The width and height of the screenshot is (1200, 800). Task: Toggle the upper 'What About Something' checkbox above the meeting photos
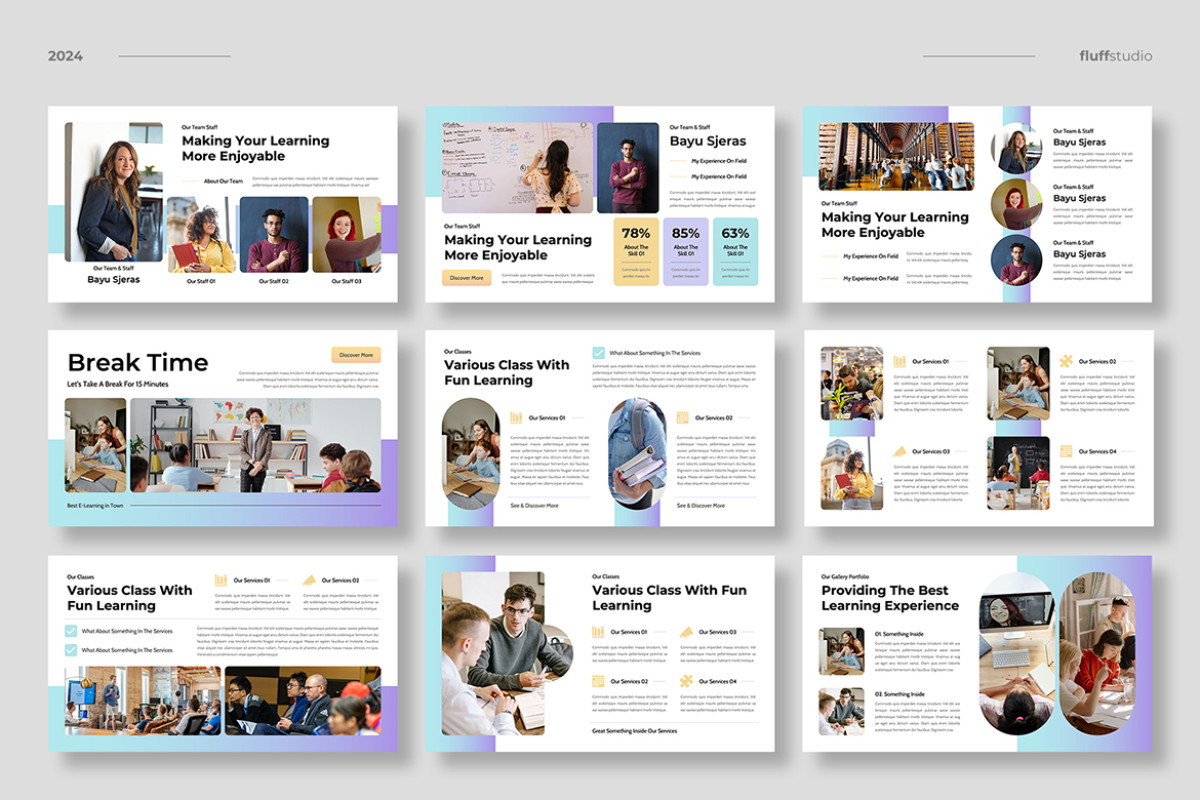click(x=71, y=631)
